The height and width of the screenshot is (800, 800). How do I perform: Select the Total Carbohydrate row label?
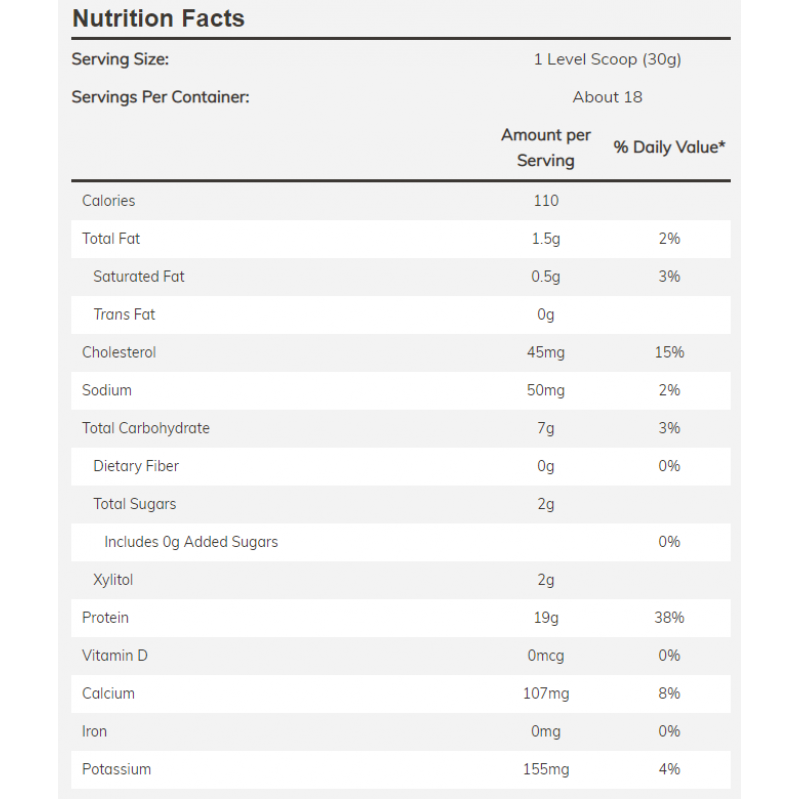click(146, 429)
